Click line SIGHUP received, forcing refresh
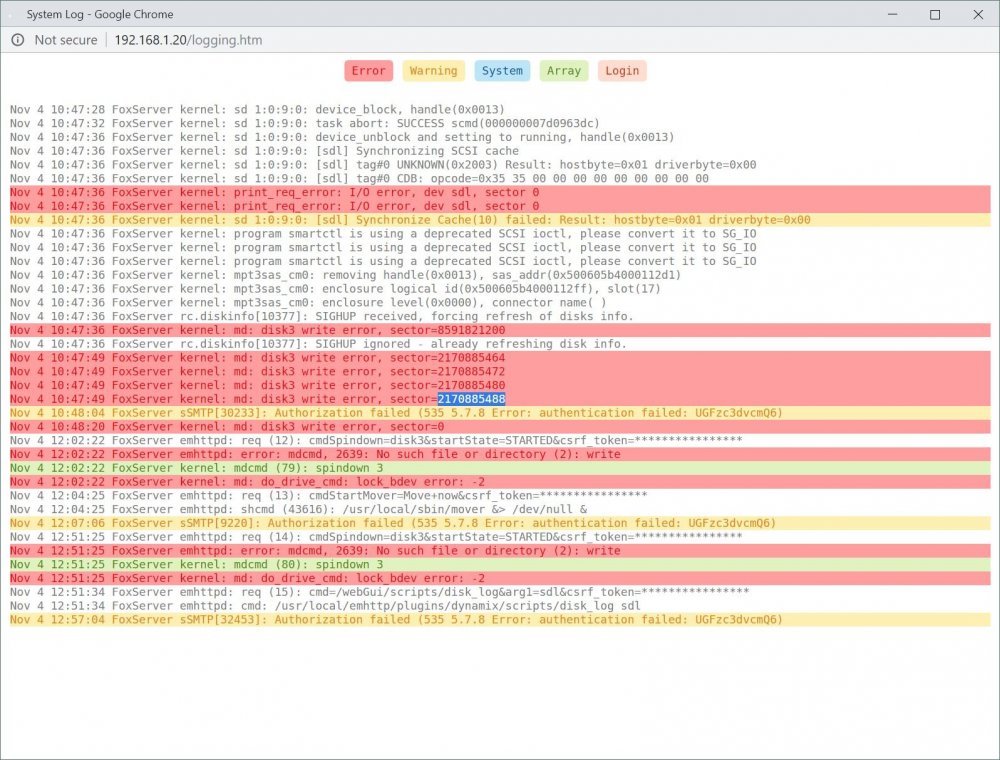The height and width of the screenshot is (760, 1000). pyautogui.click(x=321, y=316)
